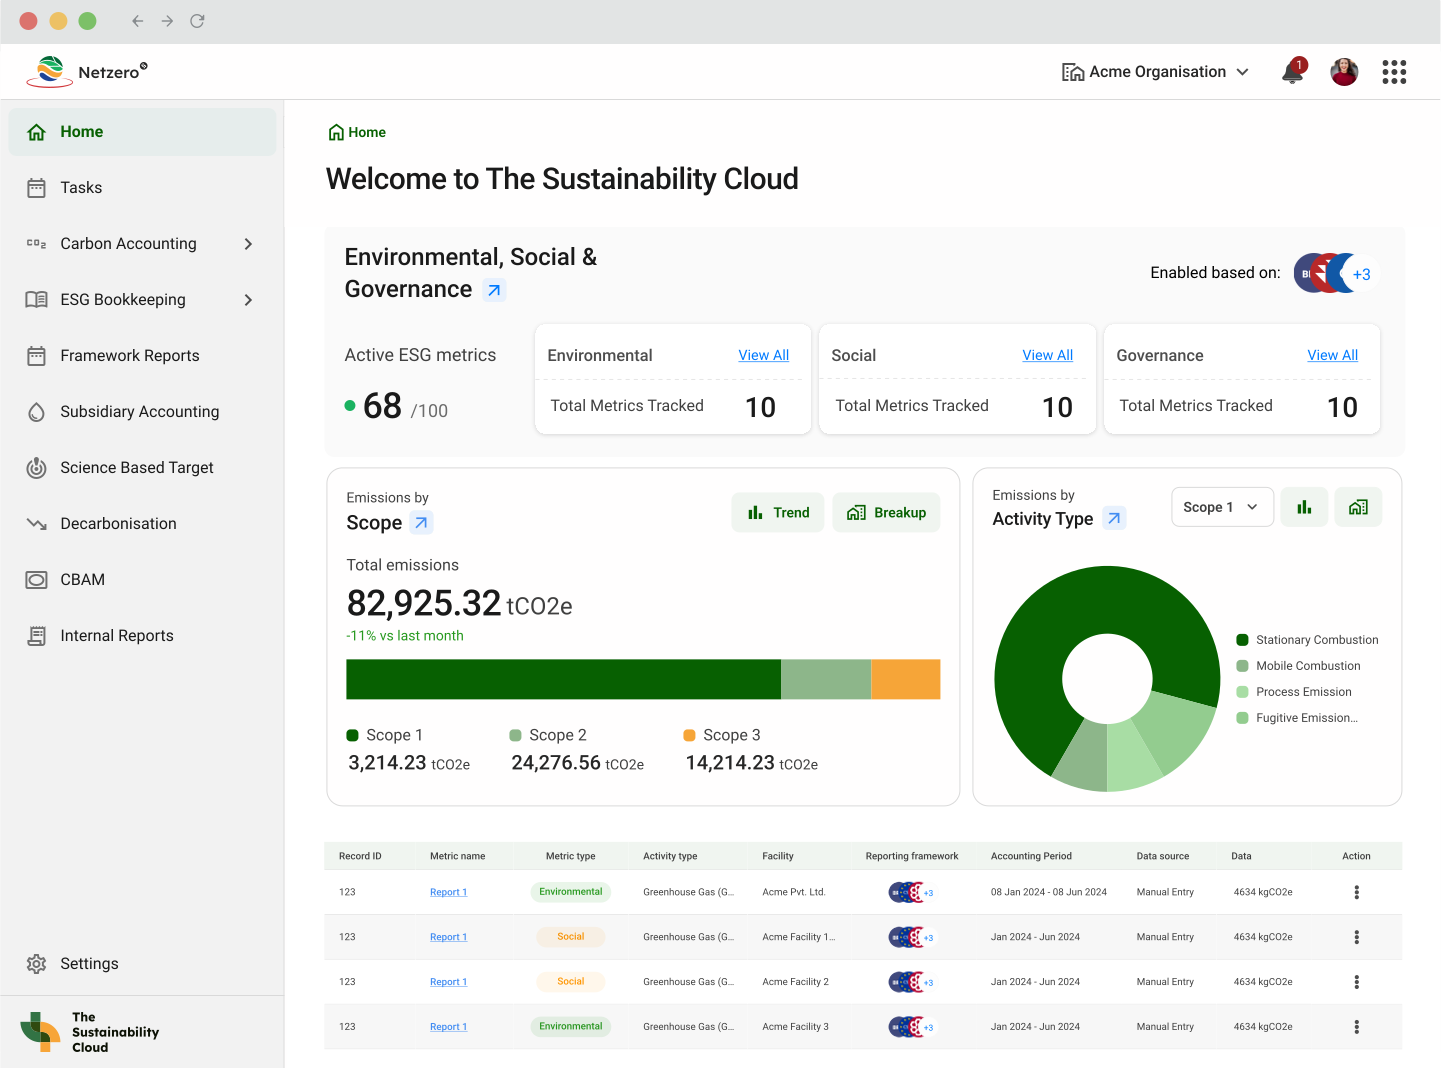Open actions menu for Acme Facility 1 row
1441x1068 pixels.
point(1356,937)
